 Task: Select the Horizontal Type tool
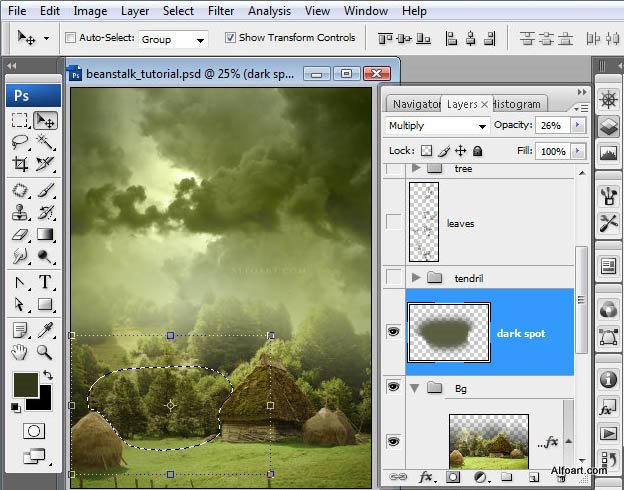(x=45, y=282)
